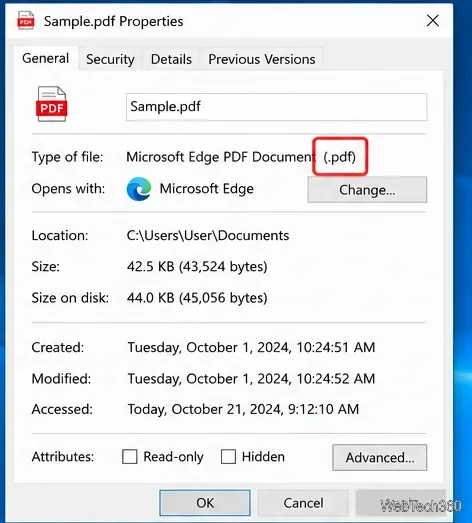Click the Advanced... attributes button

click(380, 457)
